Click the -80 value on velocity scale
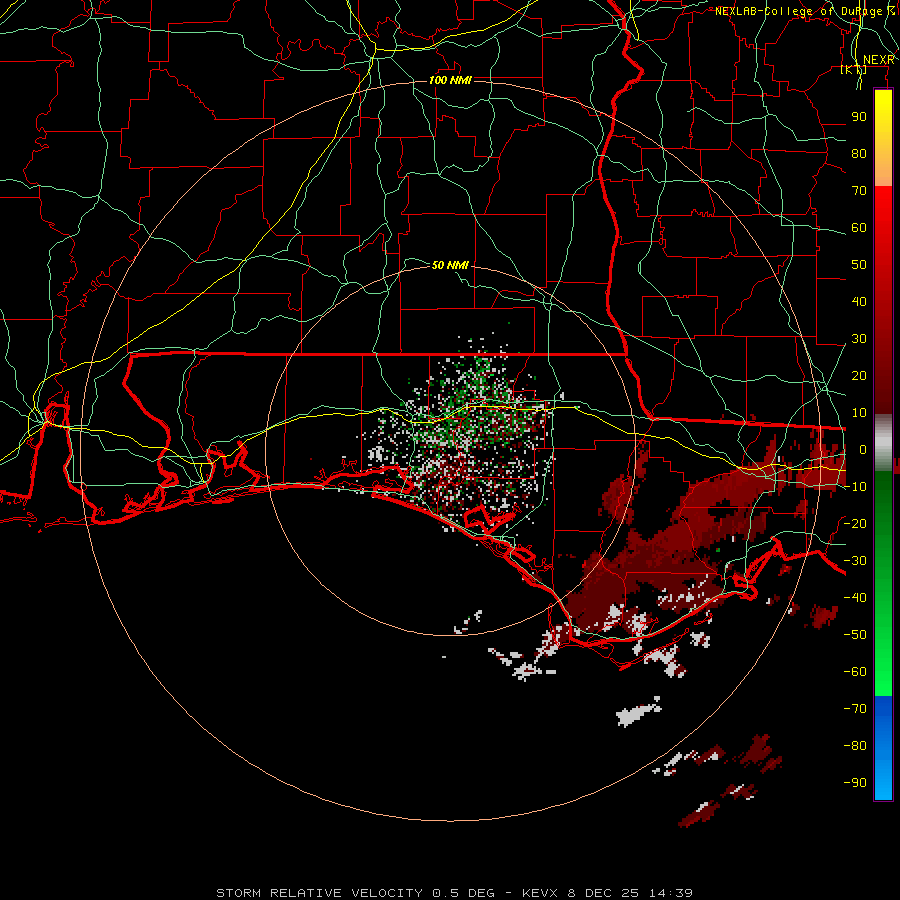900x900 pixels. [855, 746]
